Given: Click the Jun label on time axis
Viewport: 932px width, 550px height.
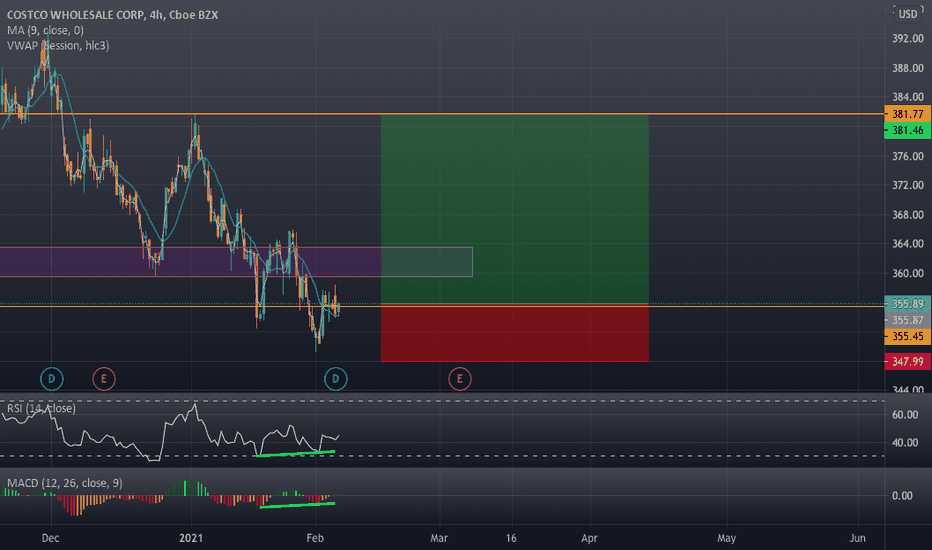Looking at the screenshot, I should click(x=857, y=538).
